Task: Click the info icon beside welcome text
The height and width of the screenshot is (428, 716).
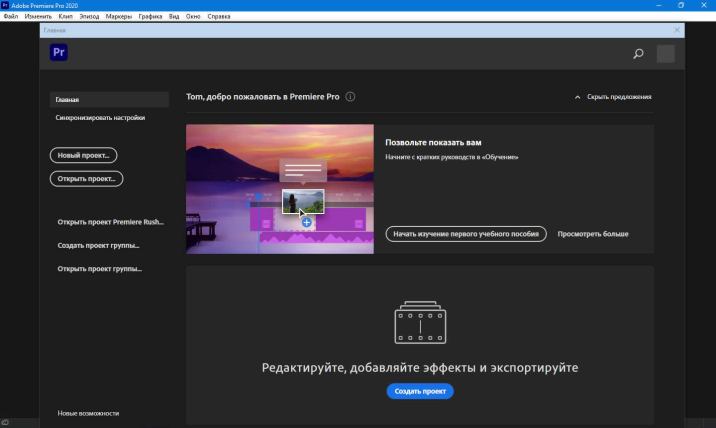Action: (350, 97)
